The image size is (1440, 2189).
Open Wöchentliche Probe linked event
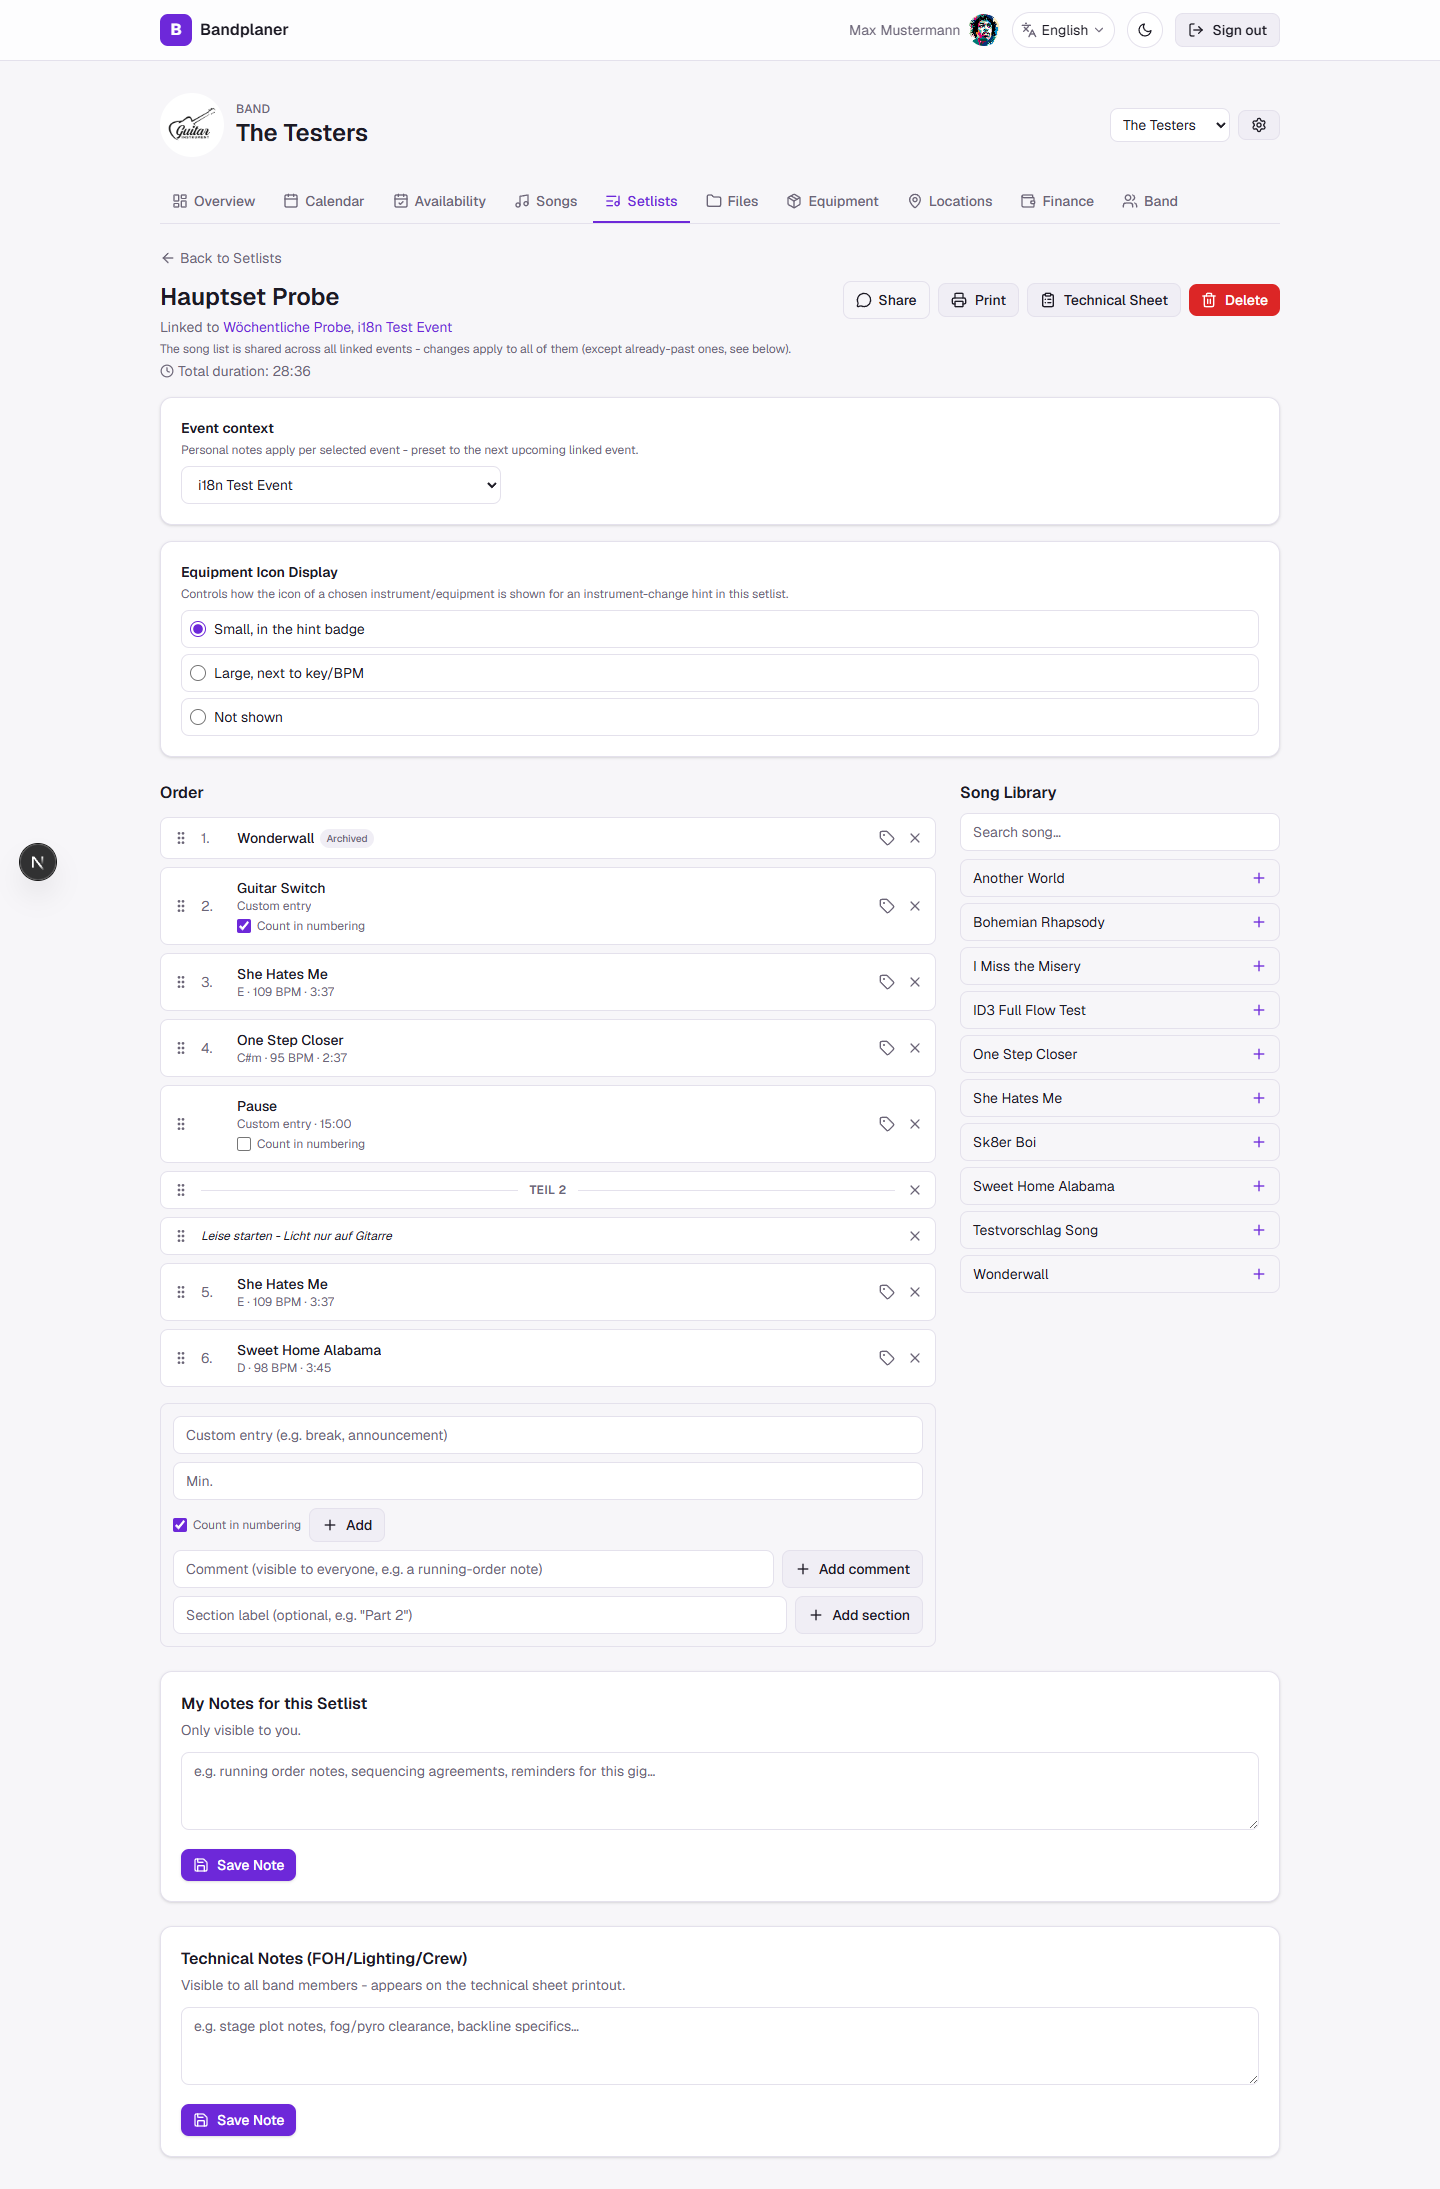(x=287, y=327)
